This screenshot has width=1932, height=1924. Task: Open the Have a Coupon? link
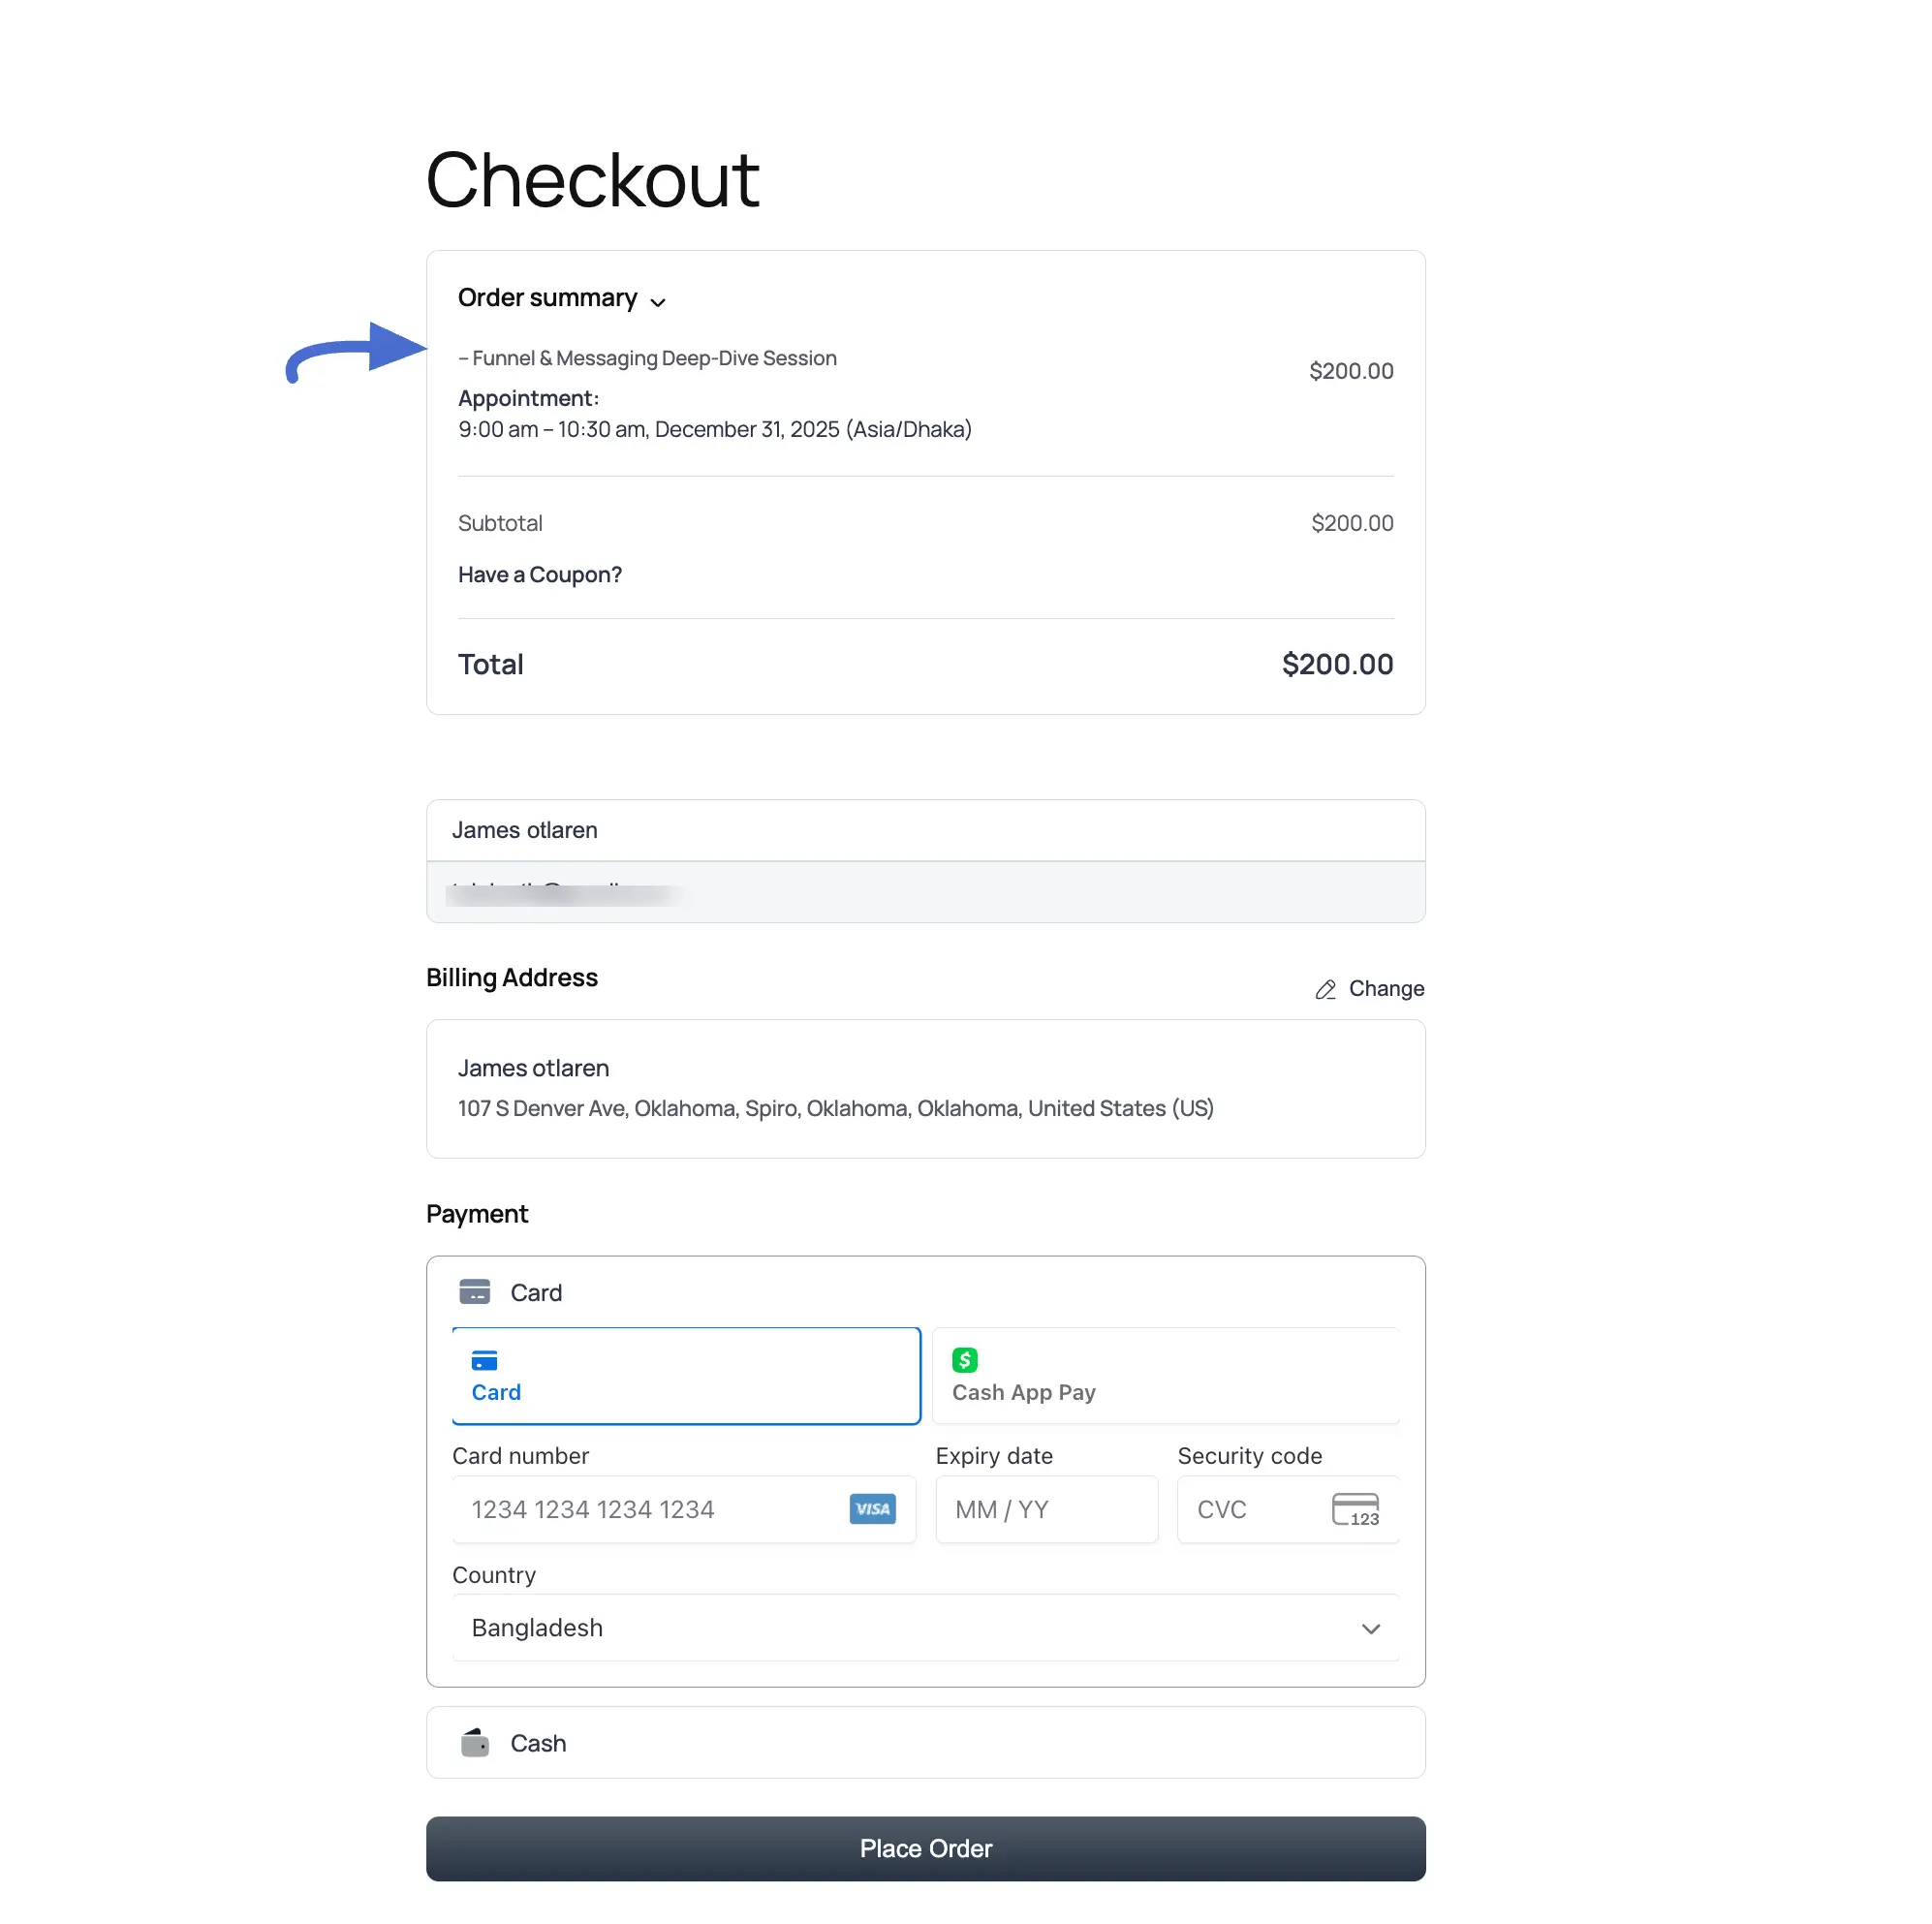539,574
